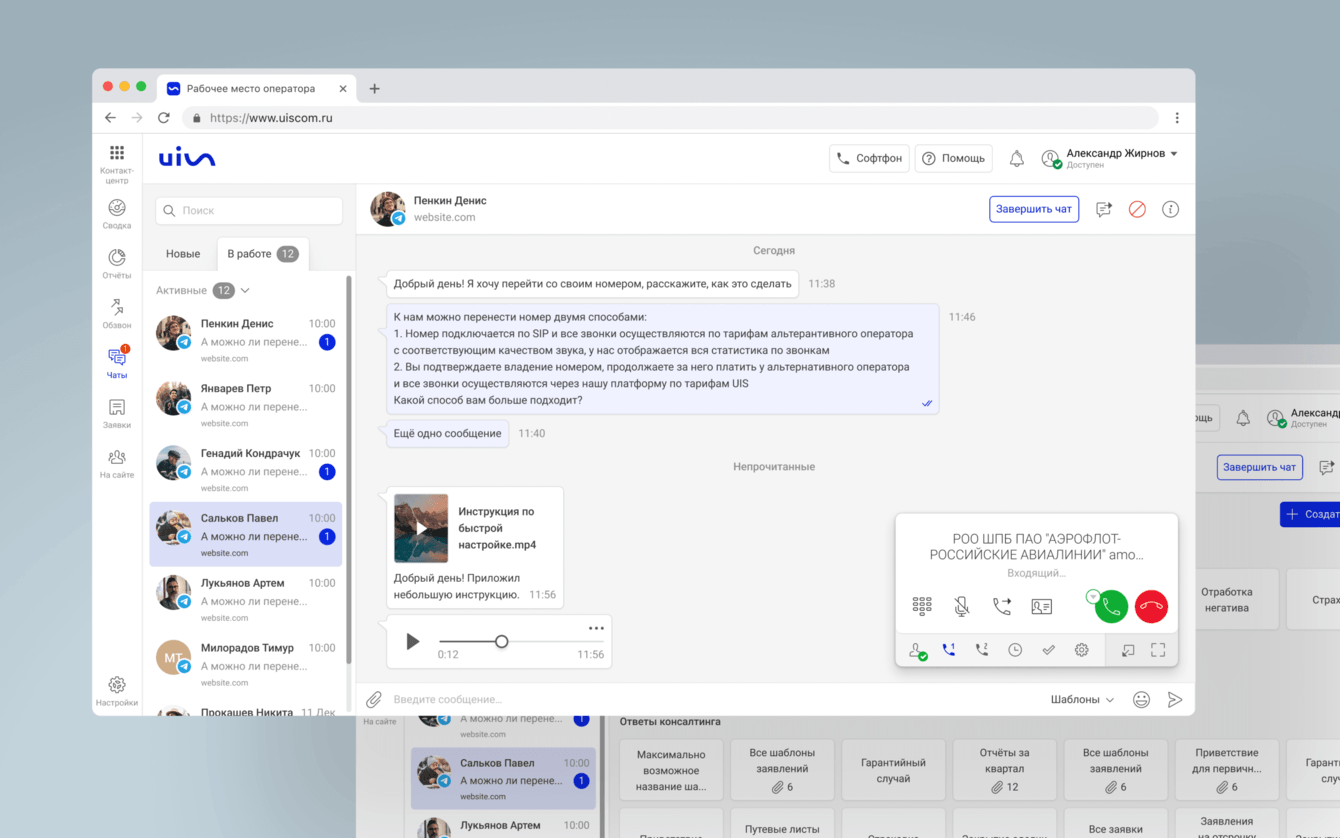
Task: Open contact card from the call widget
Action: click(x=1041, y=605)
